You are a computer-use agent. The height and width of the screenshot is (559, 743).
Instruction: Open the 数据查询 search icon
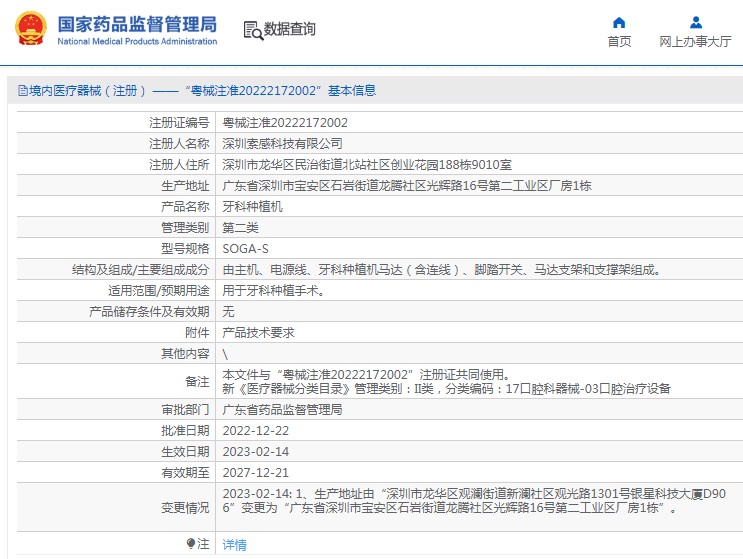(253, 30)
